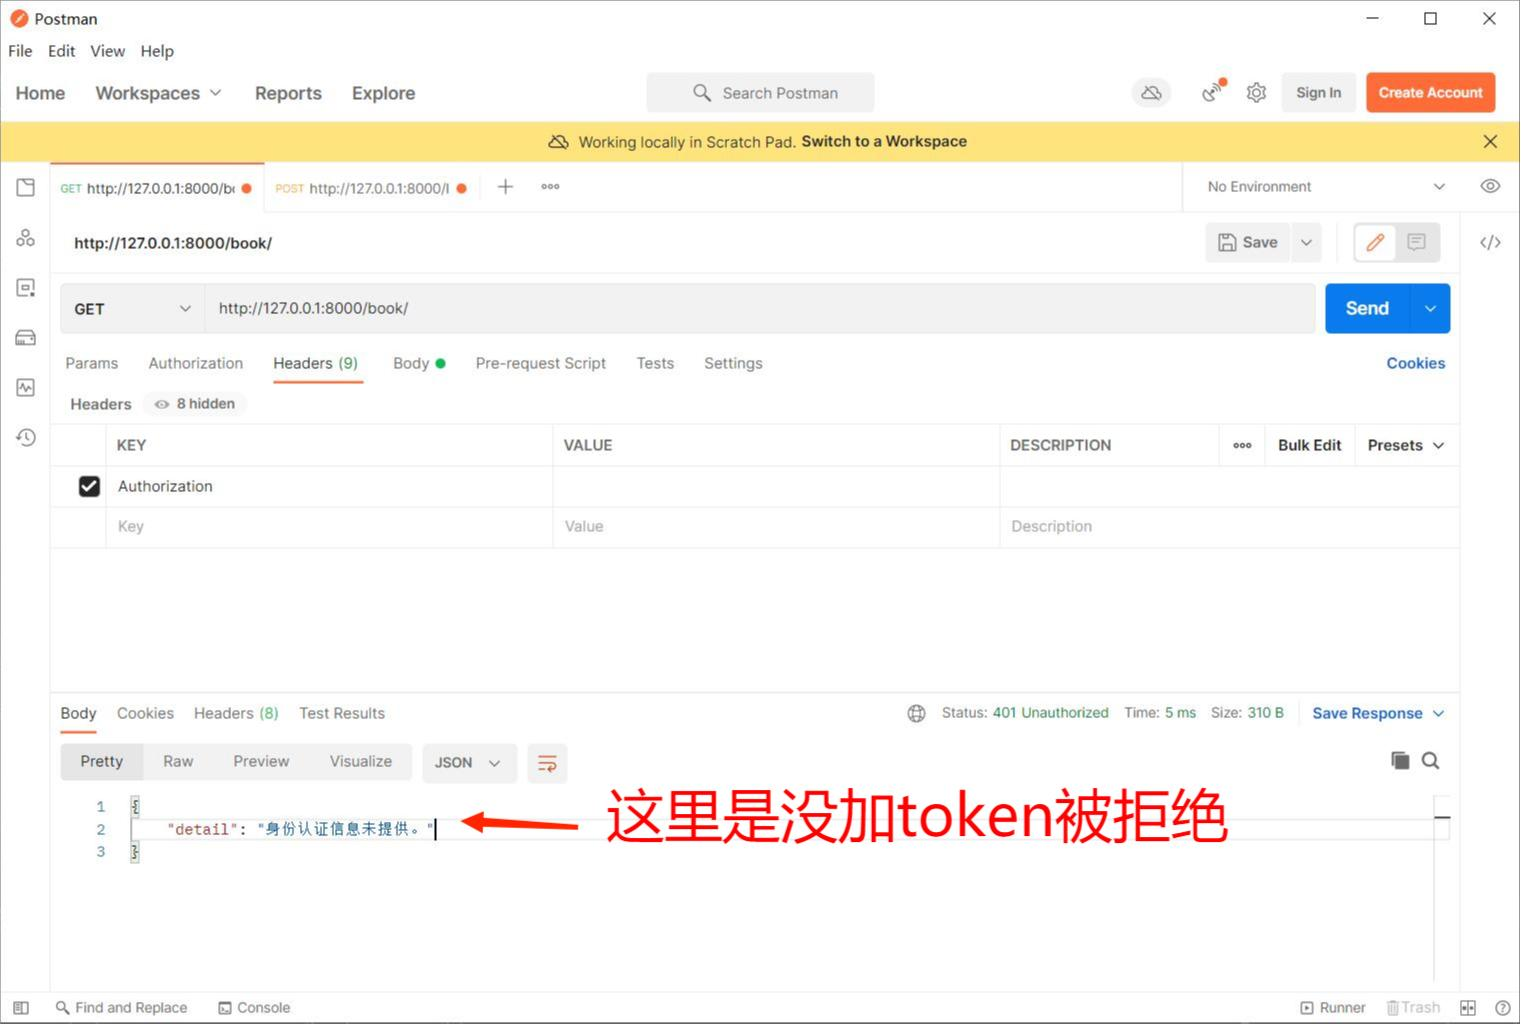Open the comments mode icon
Image resolution: width=1521 pixels, height=1024 pixels.
pos(1416,242)
